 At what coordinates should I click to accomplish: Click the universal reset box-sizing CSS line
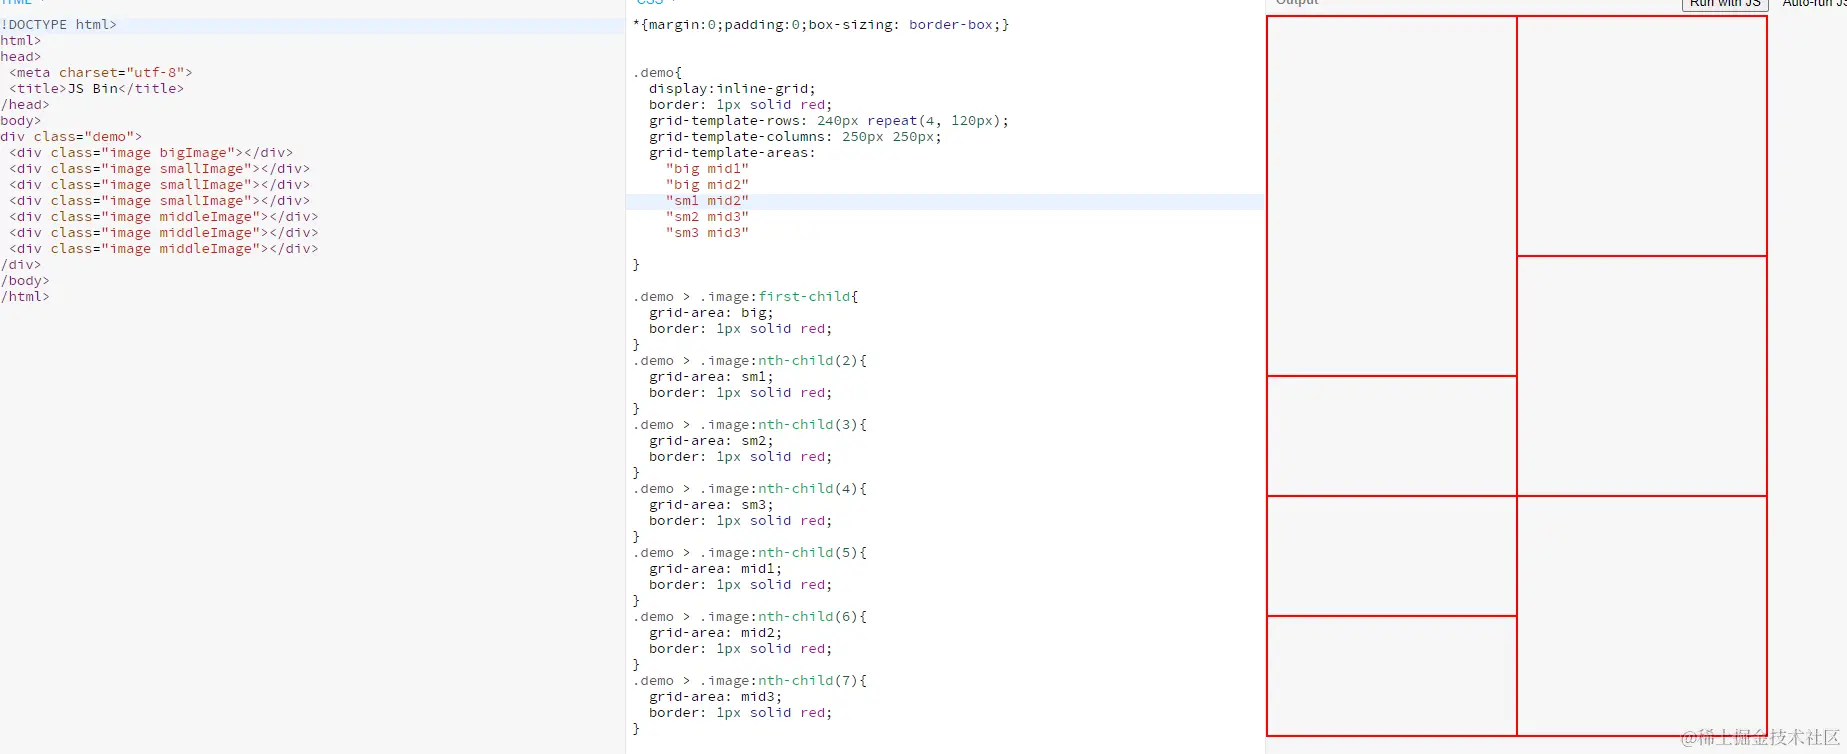821,25
